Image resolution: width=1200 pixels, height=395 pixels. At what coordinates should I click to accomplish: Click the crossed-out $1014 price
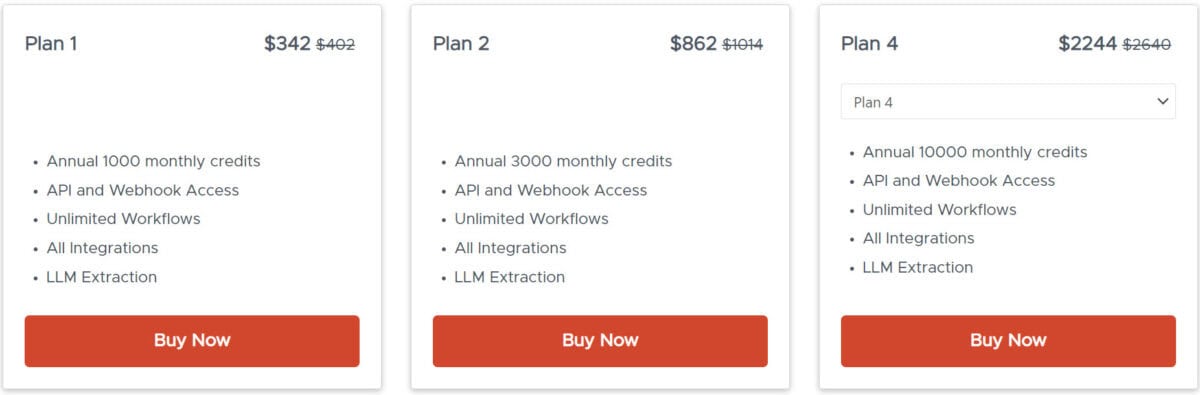[x=743, y=45]
